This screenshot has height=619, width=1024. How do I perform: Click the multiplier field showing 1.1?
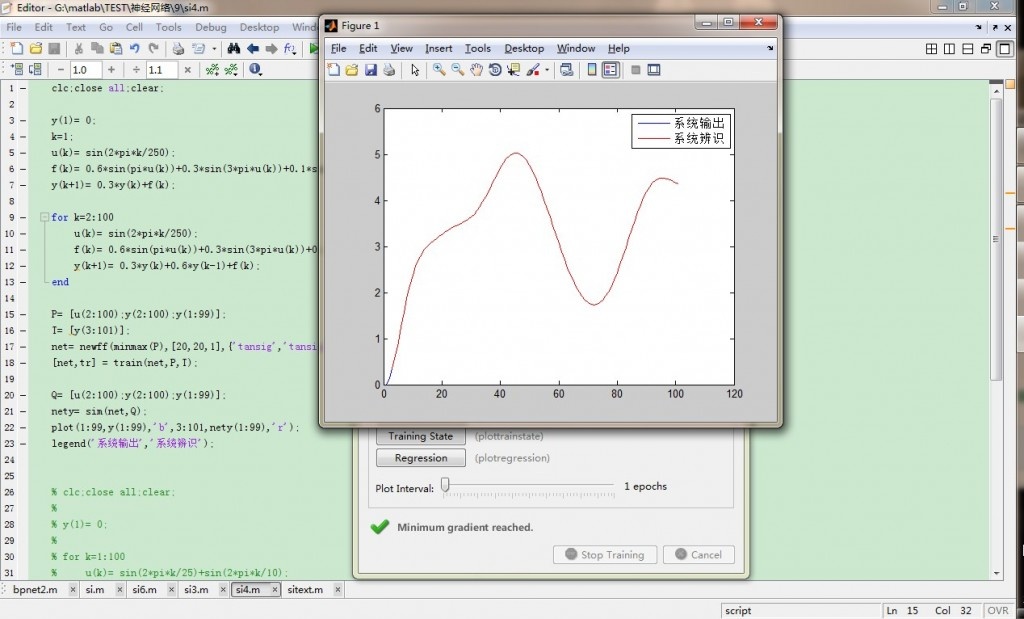click(162, 69)
